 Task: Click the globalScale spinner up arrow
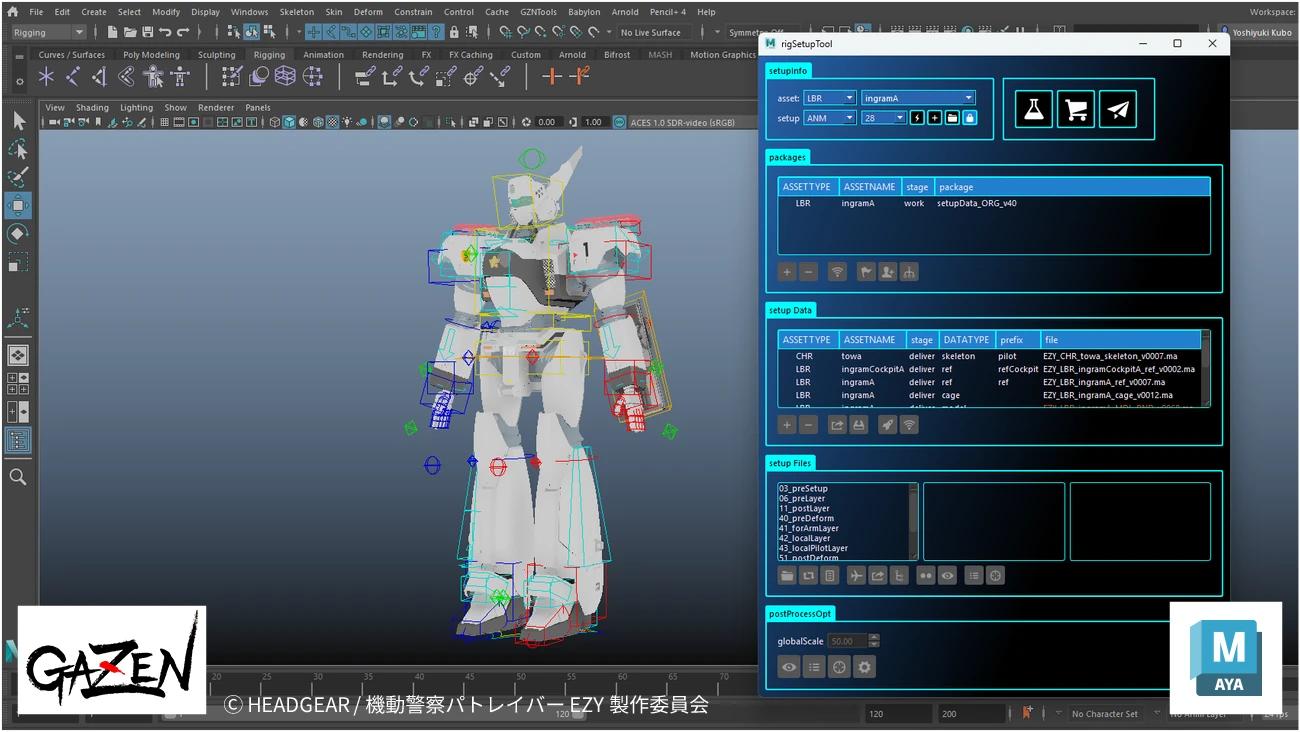pyautogui.click(x=874, y=638)
